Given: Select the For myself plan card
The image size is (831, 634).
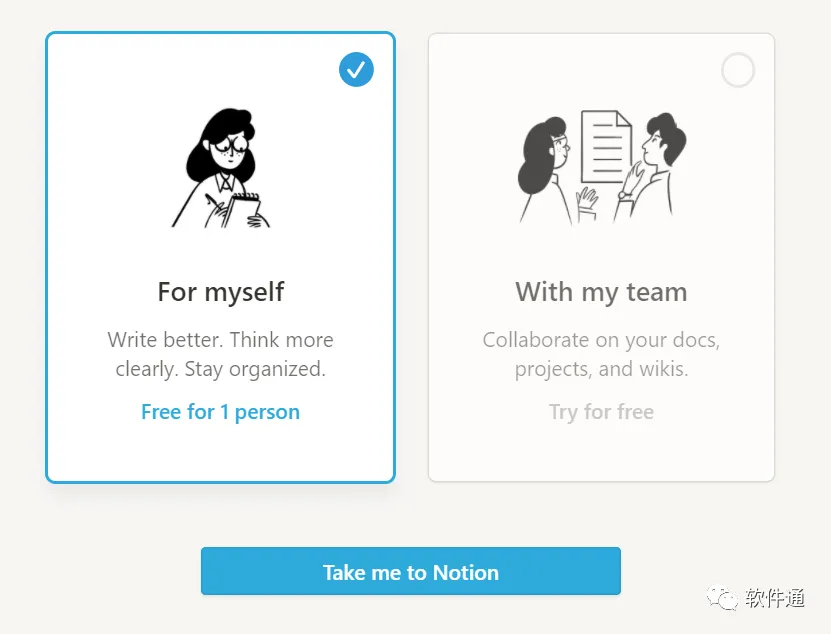Looking at the screenshot, I should pos(221,450).
